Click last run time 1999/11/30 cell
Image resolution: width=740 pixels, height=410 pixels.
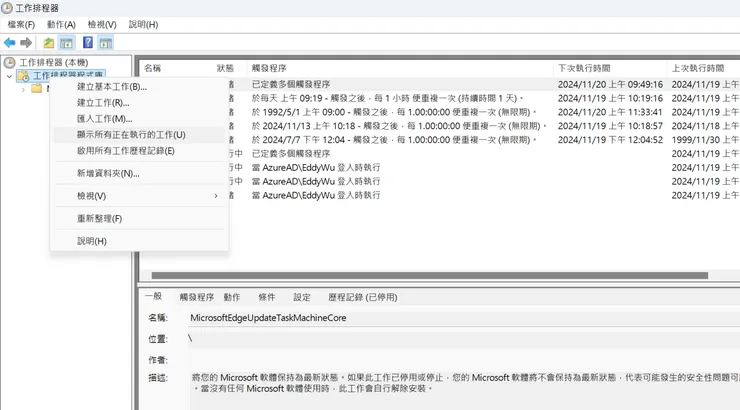[705, 140]
